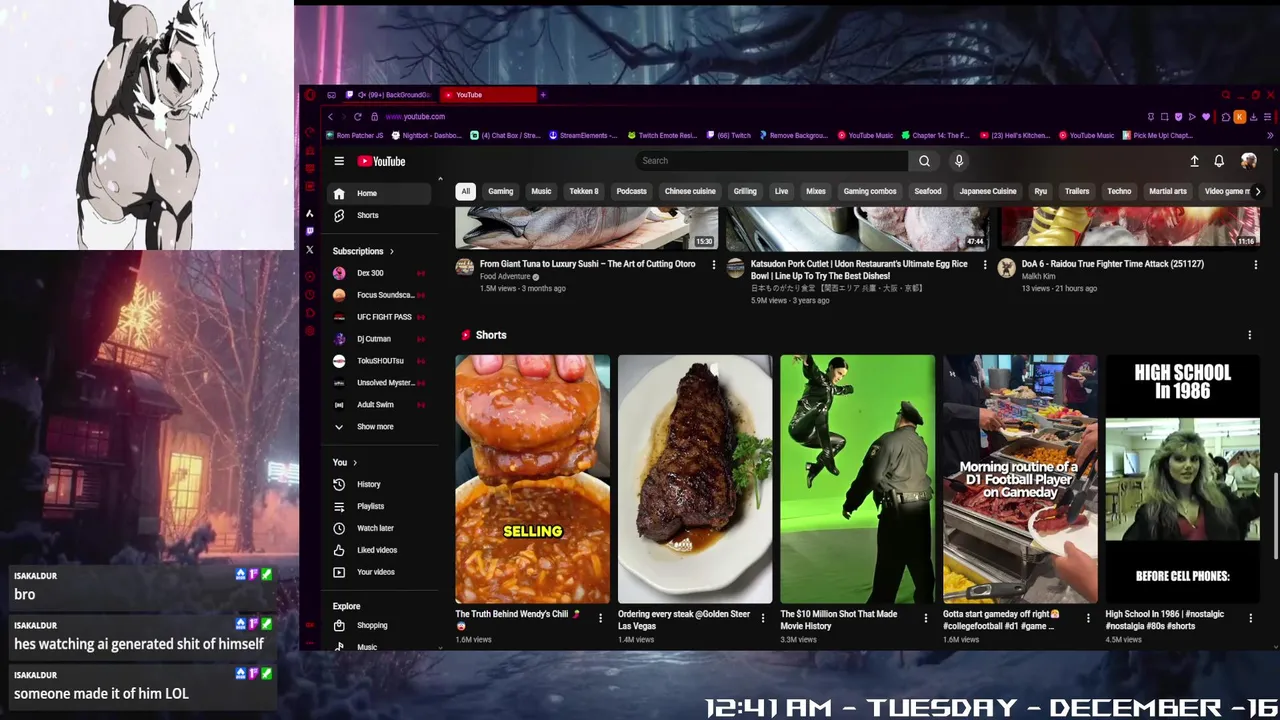Click the browser address bar URL
Image resolution: width=1280 pixels, height=720 pixels.
[x=415, y=117]
